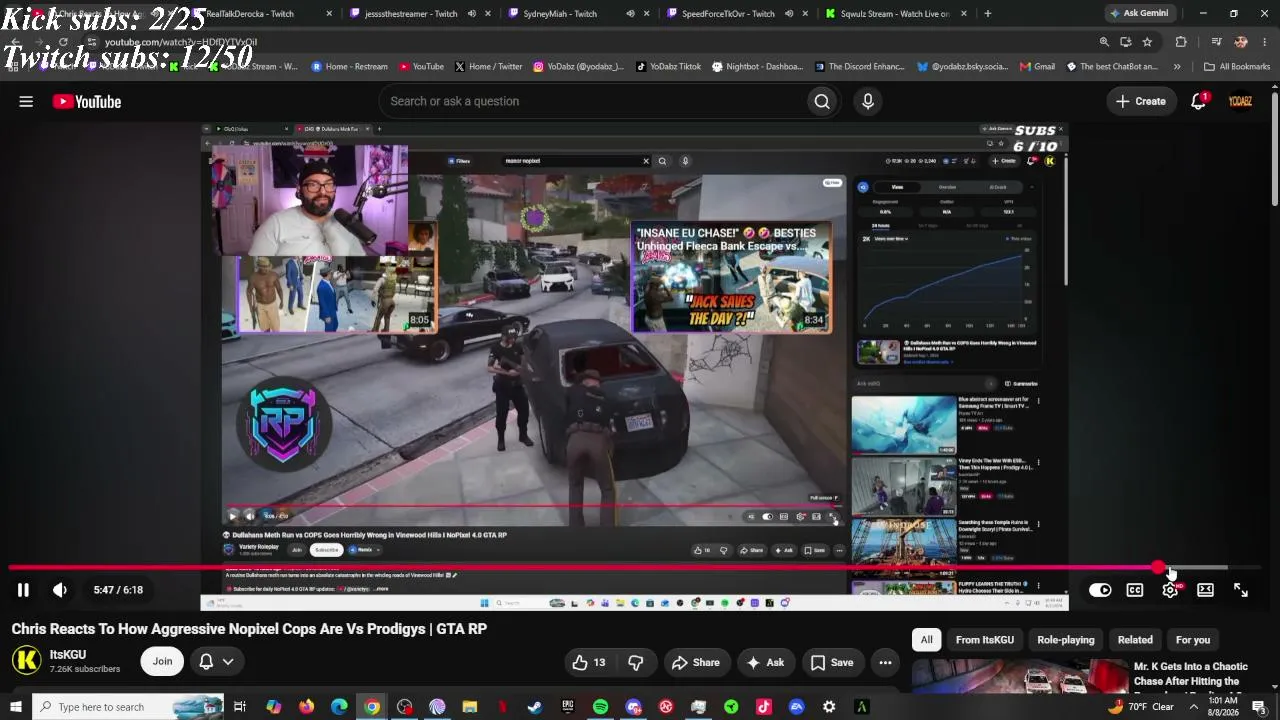Screen dimensions: 1280x720
Task: Open the ItsKGU channel avatar
Action: pos(27,660)
